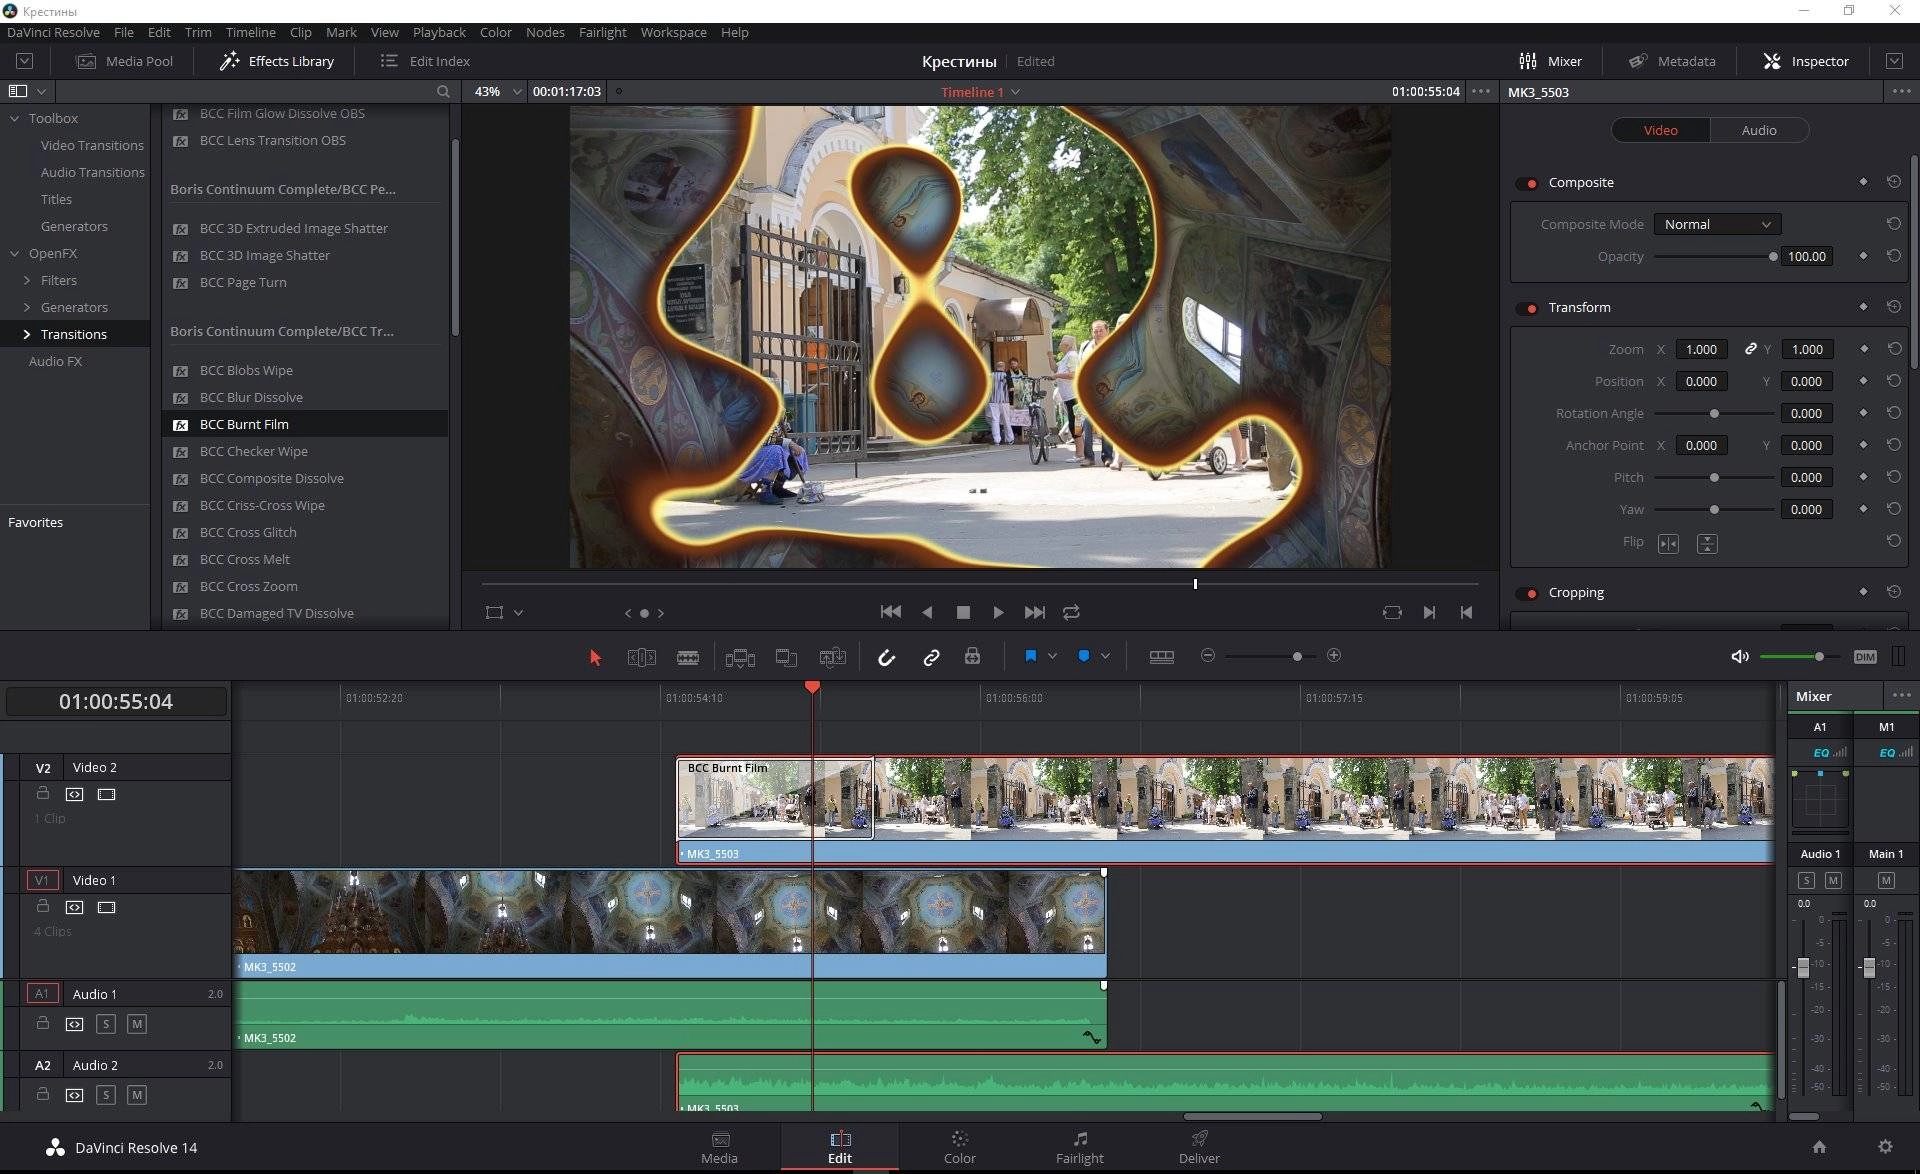Switch Inspector to the Audio tab

click(x=1759, y=130)
